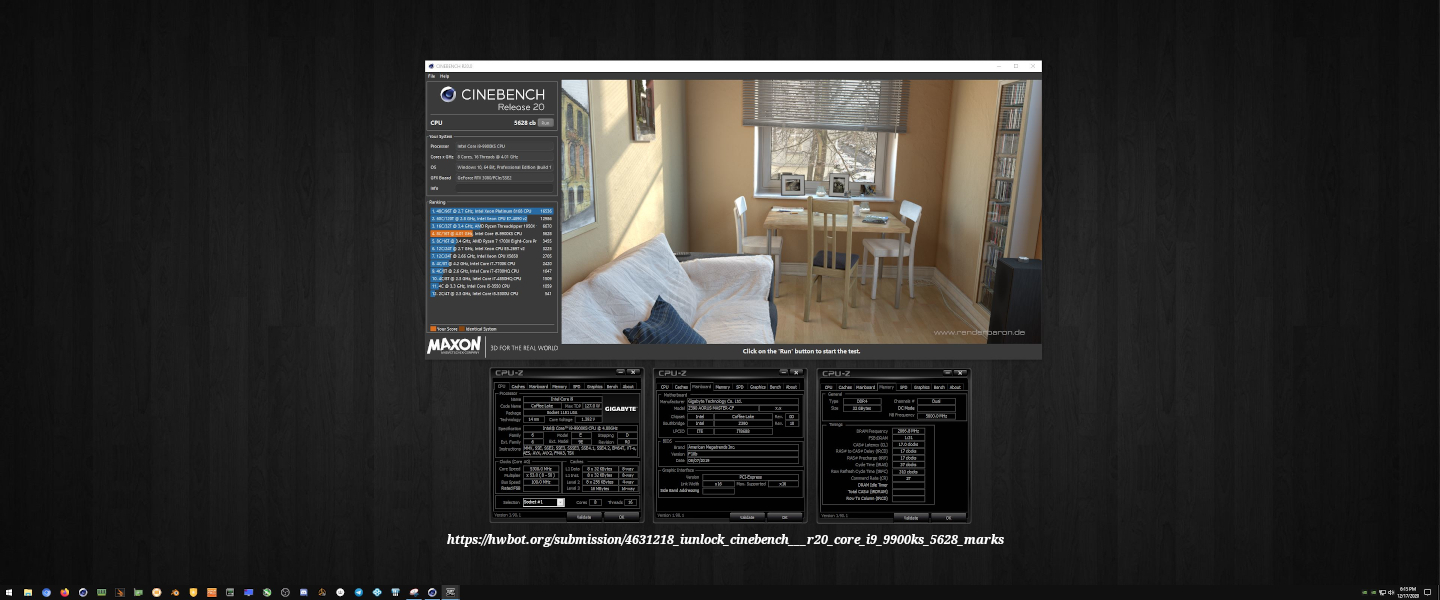Click Validate in right CPU-Z window
1440x600 pixels.
point(910,518)
